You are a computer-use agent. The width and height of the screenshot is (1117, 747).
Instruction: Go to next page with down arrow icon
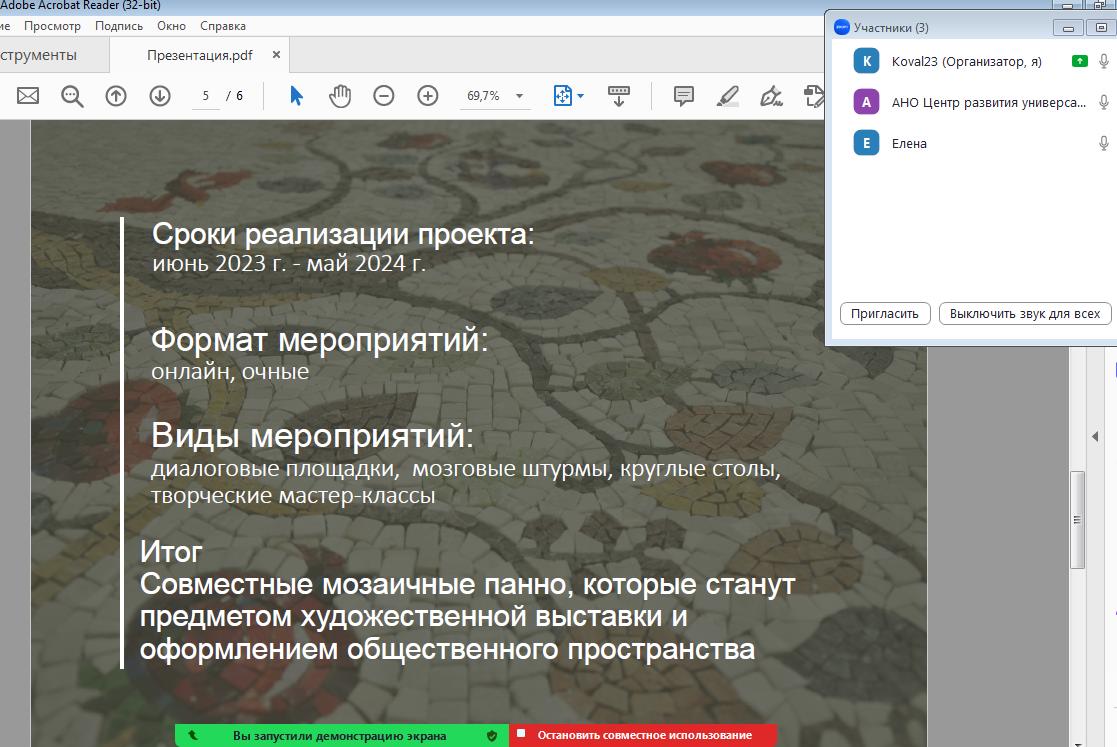coord(160,95)
